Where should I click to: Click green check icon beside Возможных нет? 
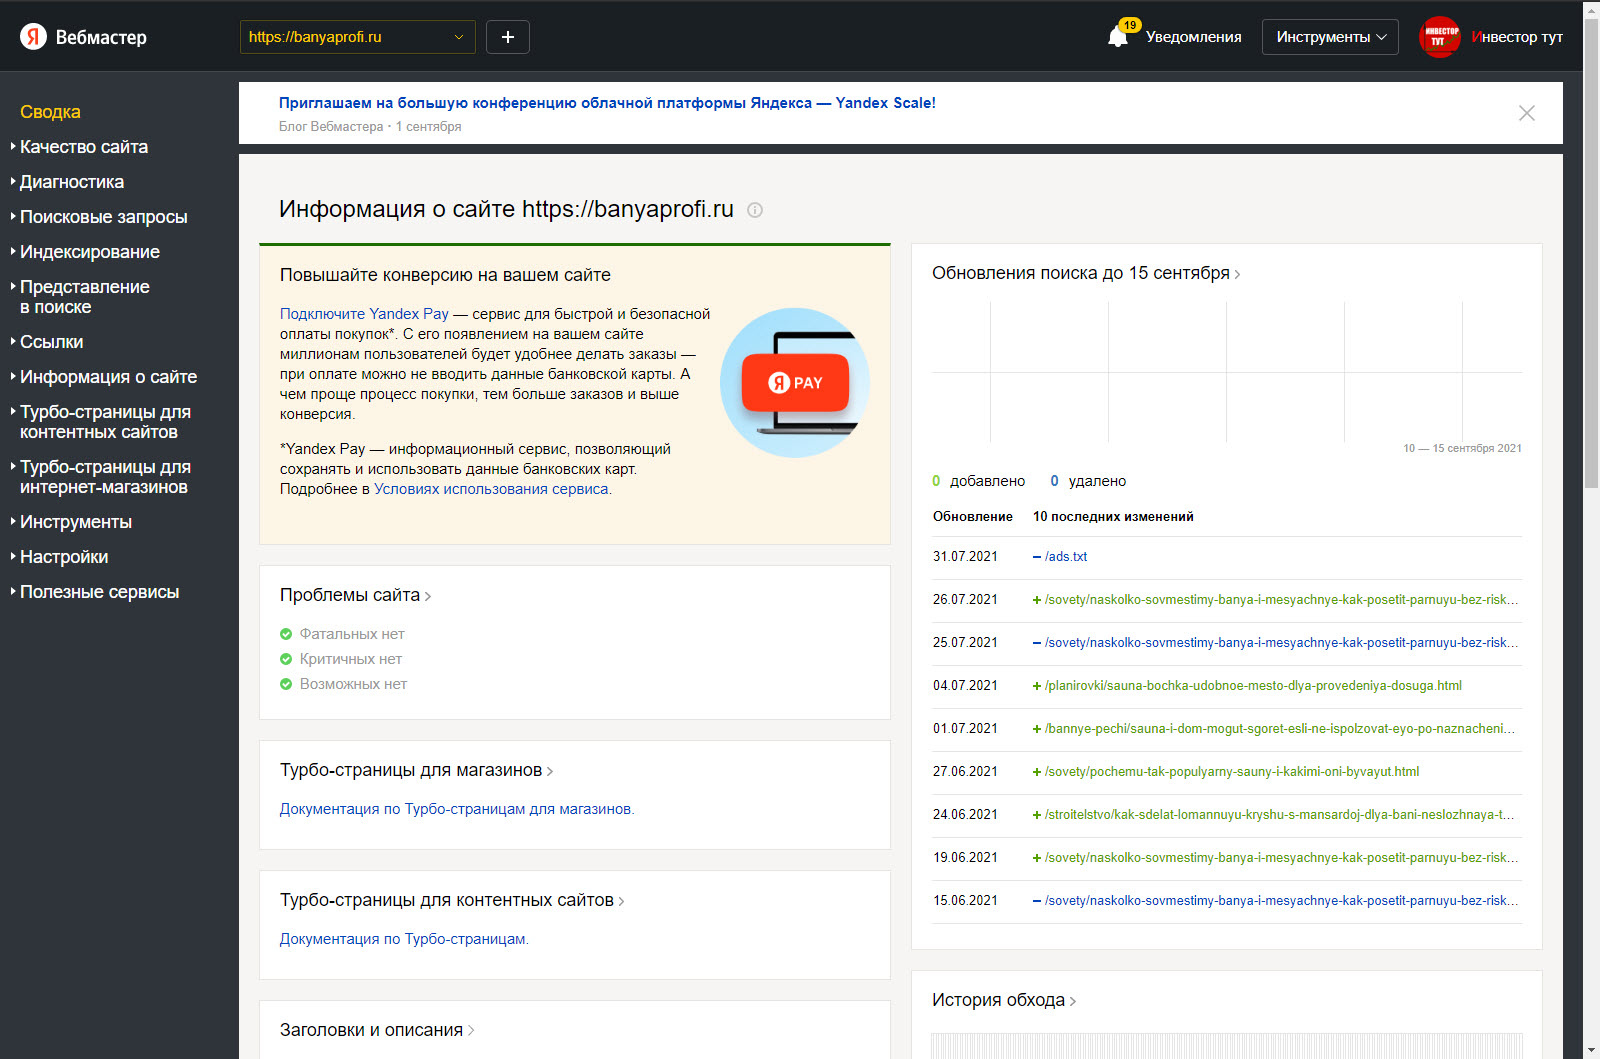(286, 684)
